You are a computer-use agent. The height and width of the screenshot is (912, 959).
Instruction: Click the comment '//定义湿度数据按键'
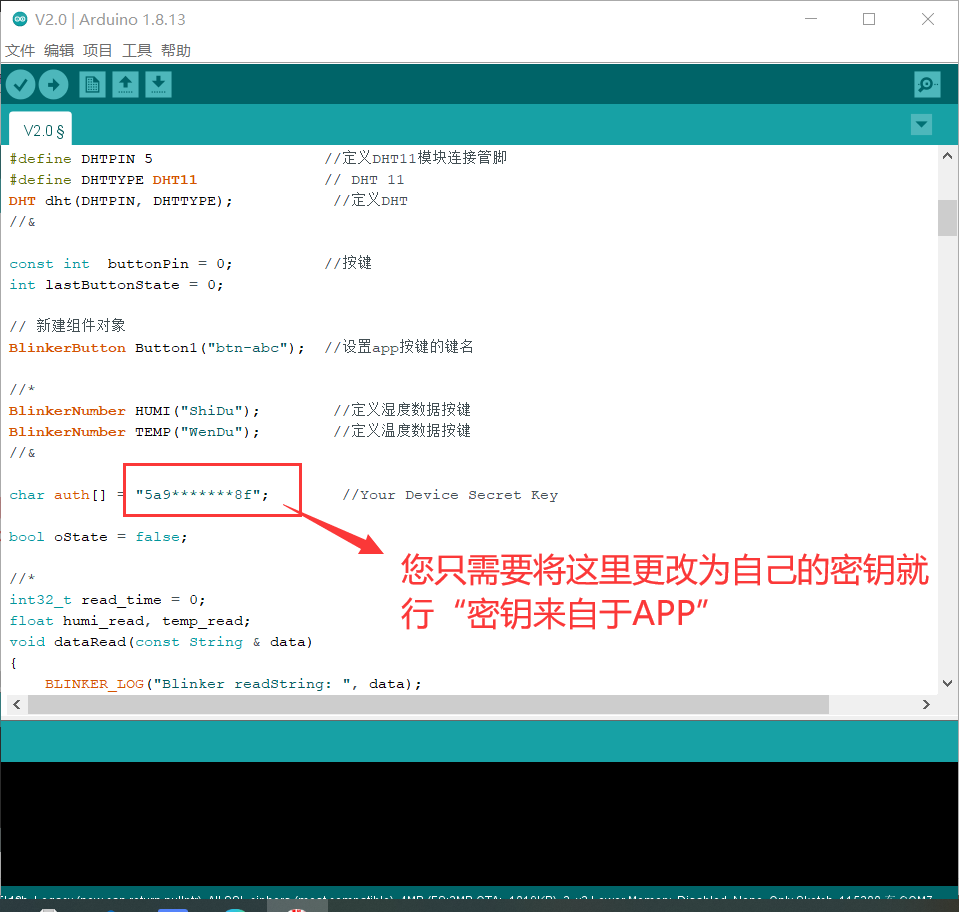tap(402, 410)
